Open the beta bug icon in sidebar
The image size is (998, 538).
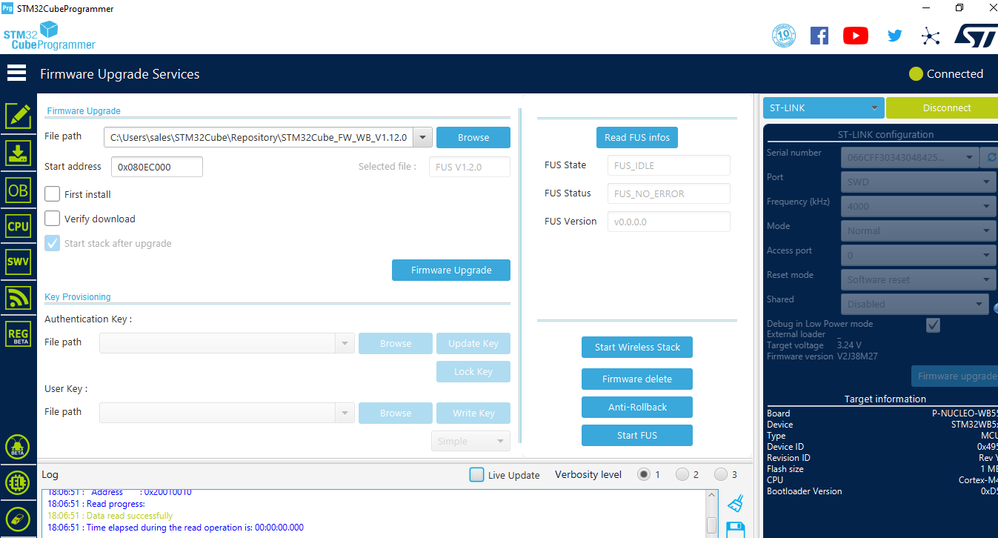(18, 447)
